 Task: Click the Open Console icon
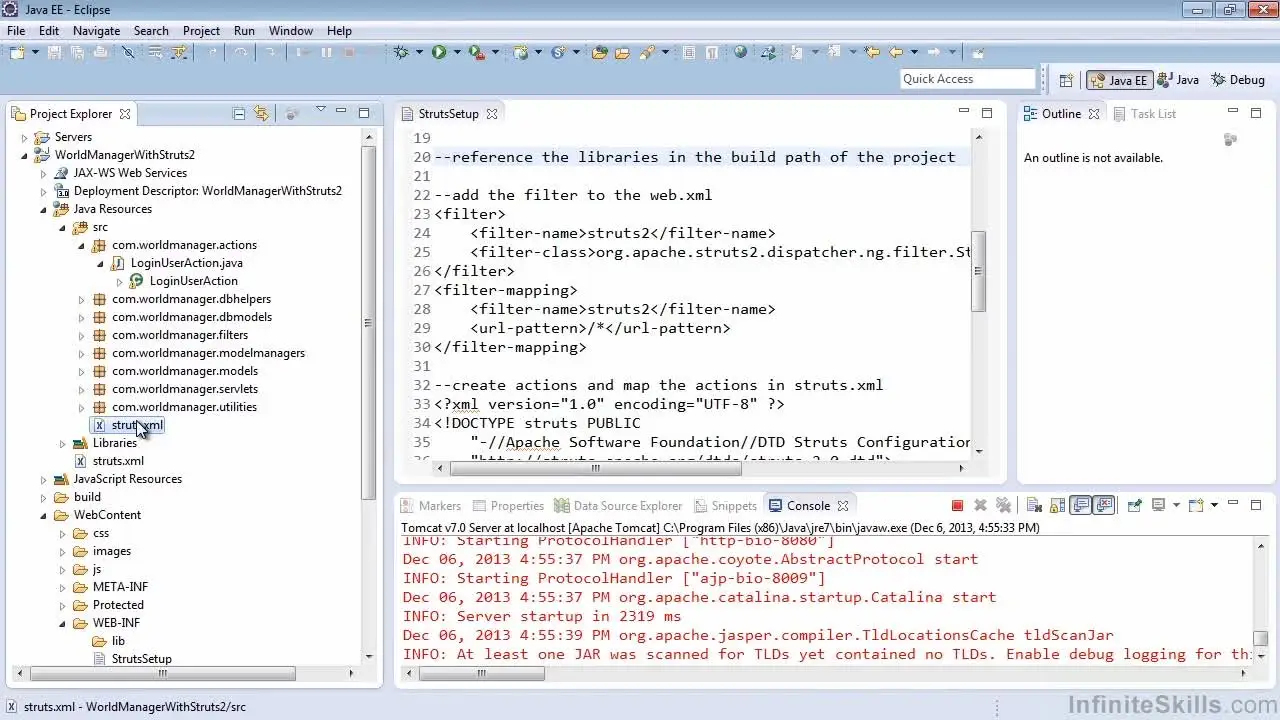[x=1196, y=506]
